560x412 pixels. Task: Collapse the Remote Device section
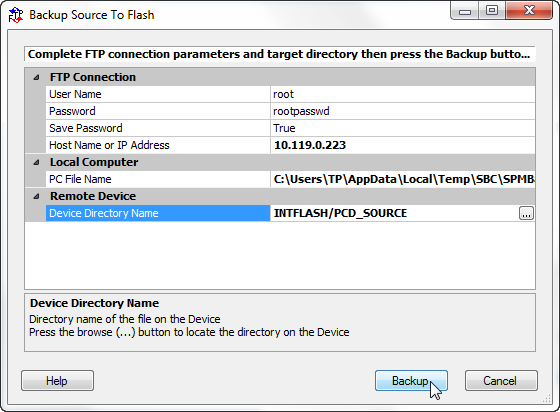click(x=36, y=196)
